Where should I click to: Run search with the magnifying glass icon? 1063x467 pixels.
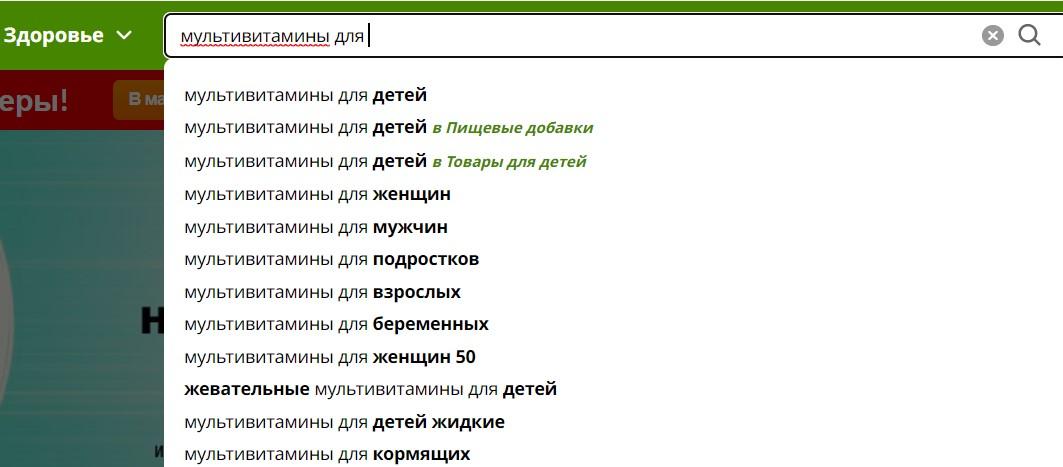pos(1029,35)
